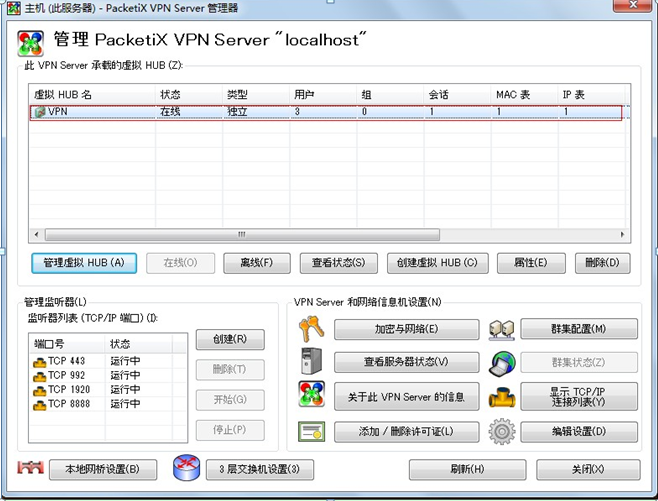Click the 管理虚拟 HUB (A) button
658x501 pixels.
[x=84, y=263]
